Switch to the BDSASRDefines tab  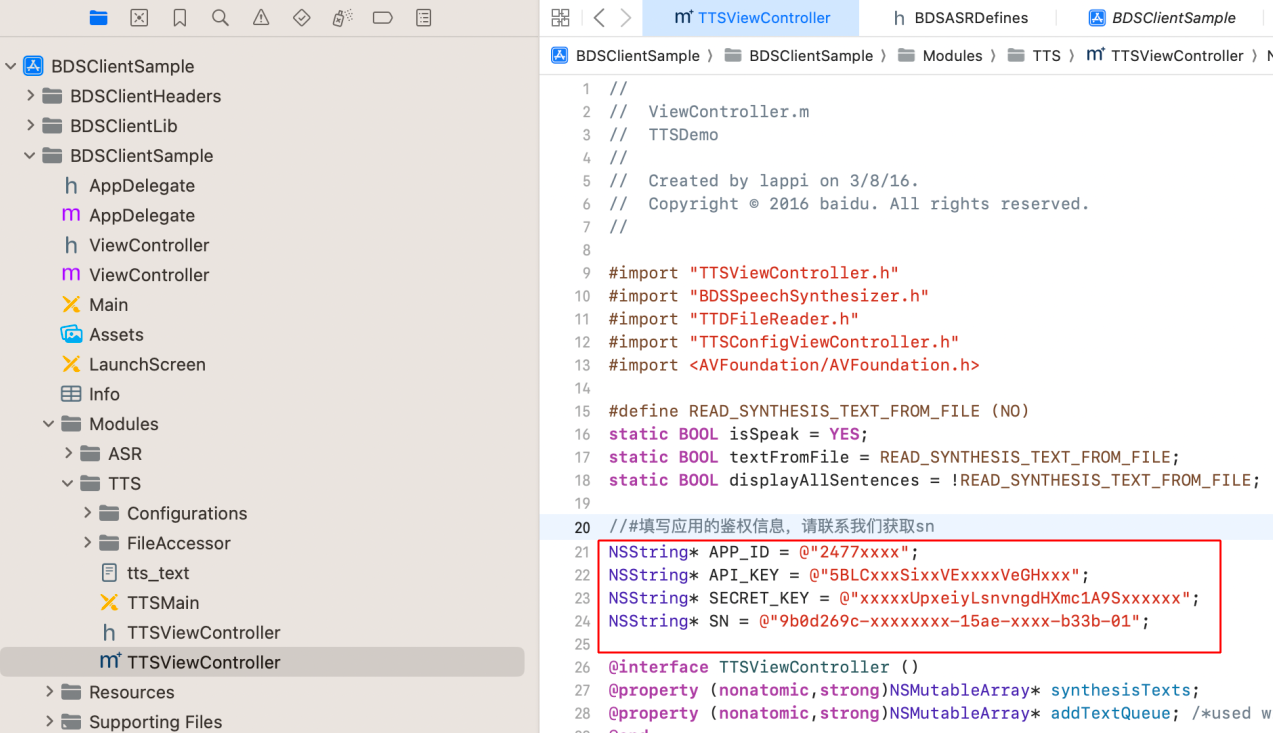click(x=960, y=18)
